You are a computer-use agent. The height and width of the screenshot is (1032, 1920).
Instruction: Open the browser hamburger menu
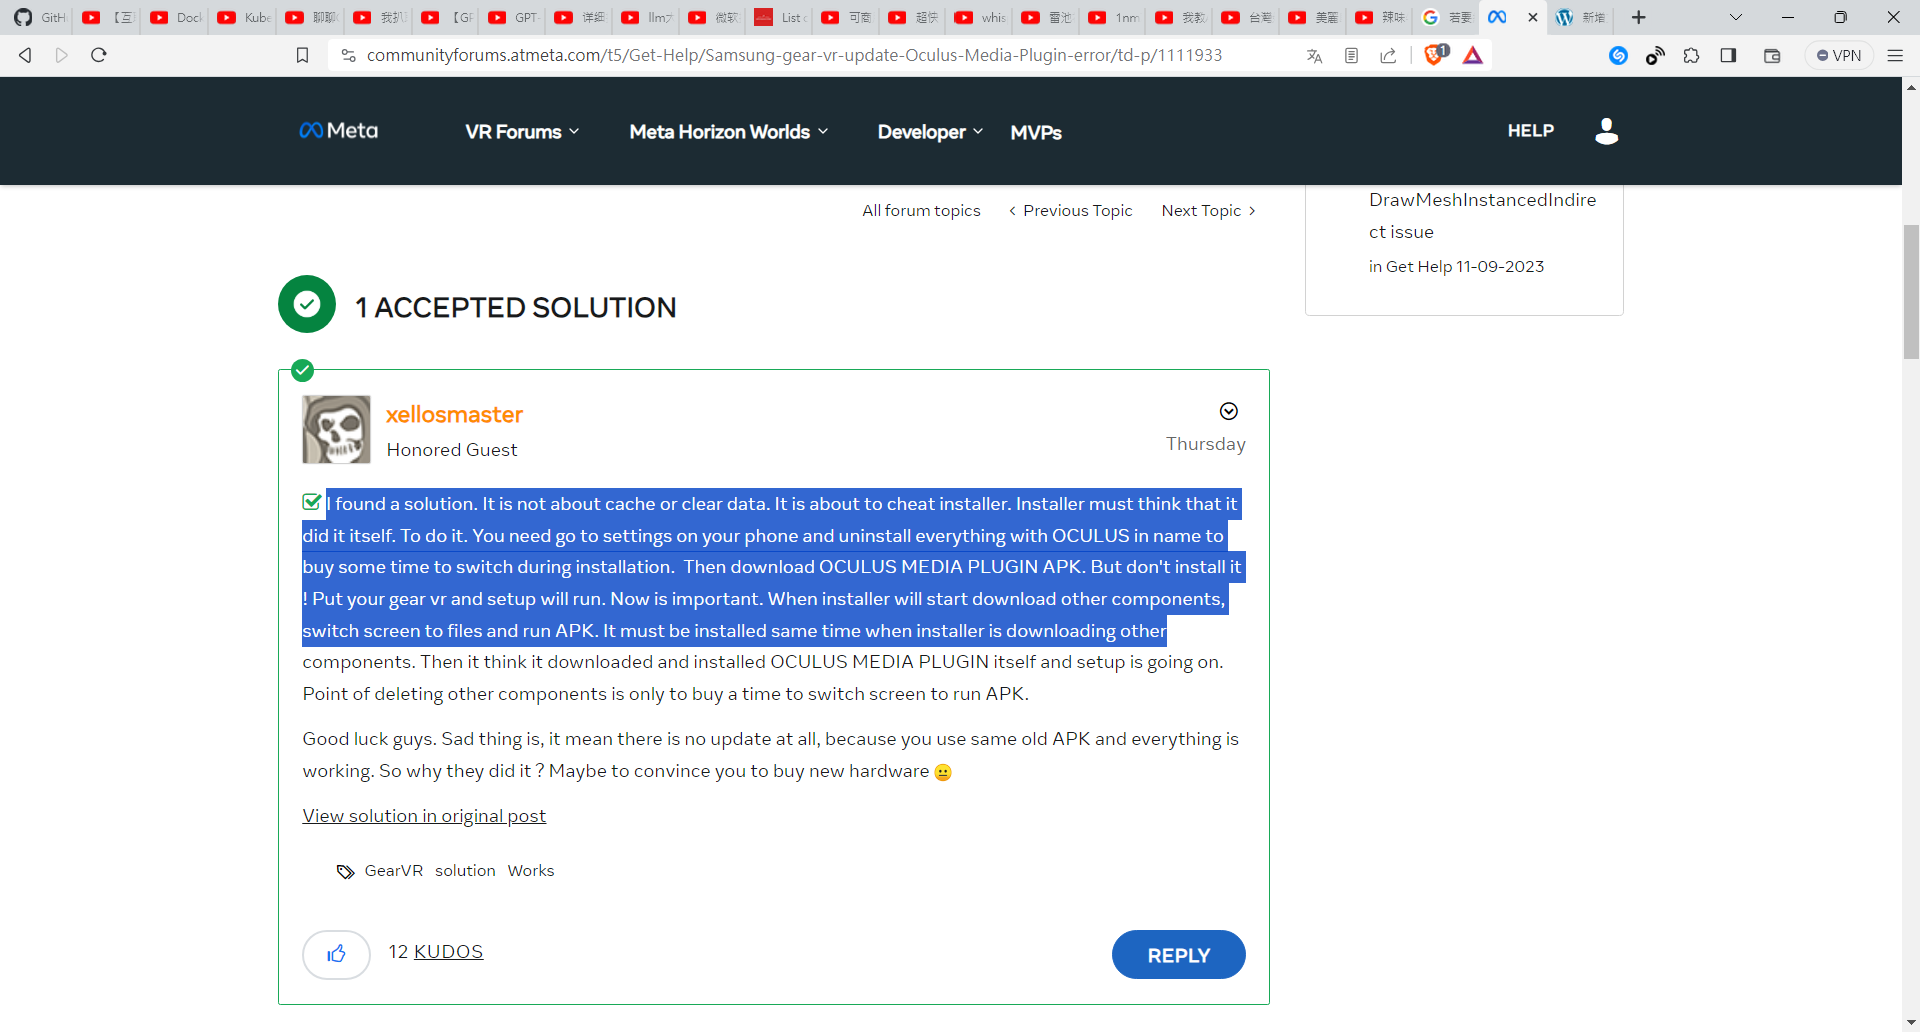coord(1895,56)
